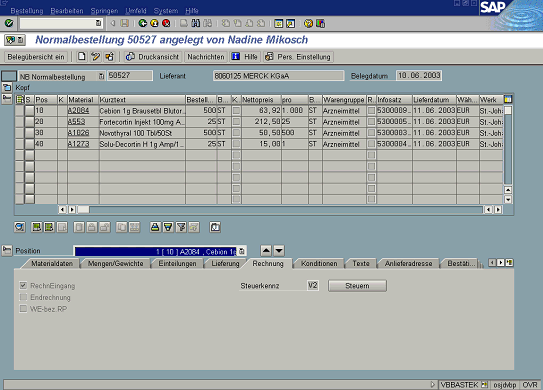Screen dimensions: 543x390
Task: Click the last icon in item toolbar
Action: [x=215, y=227]
